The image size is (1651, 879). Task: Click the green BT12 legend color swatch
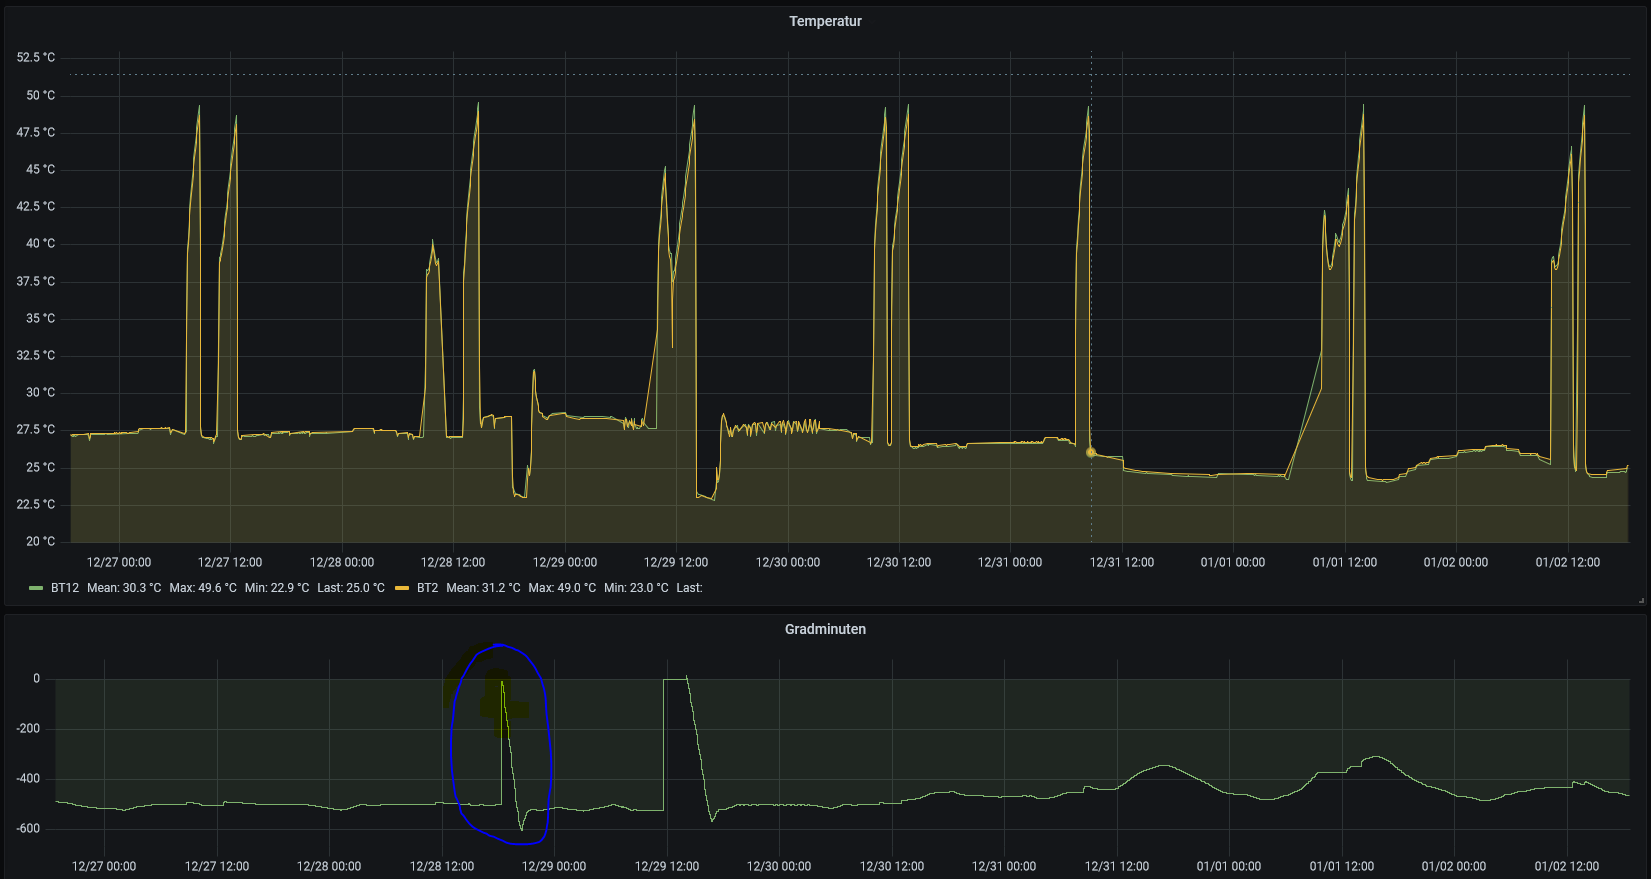[36, 588]
